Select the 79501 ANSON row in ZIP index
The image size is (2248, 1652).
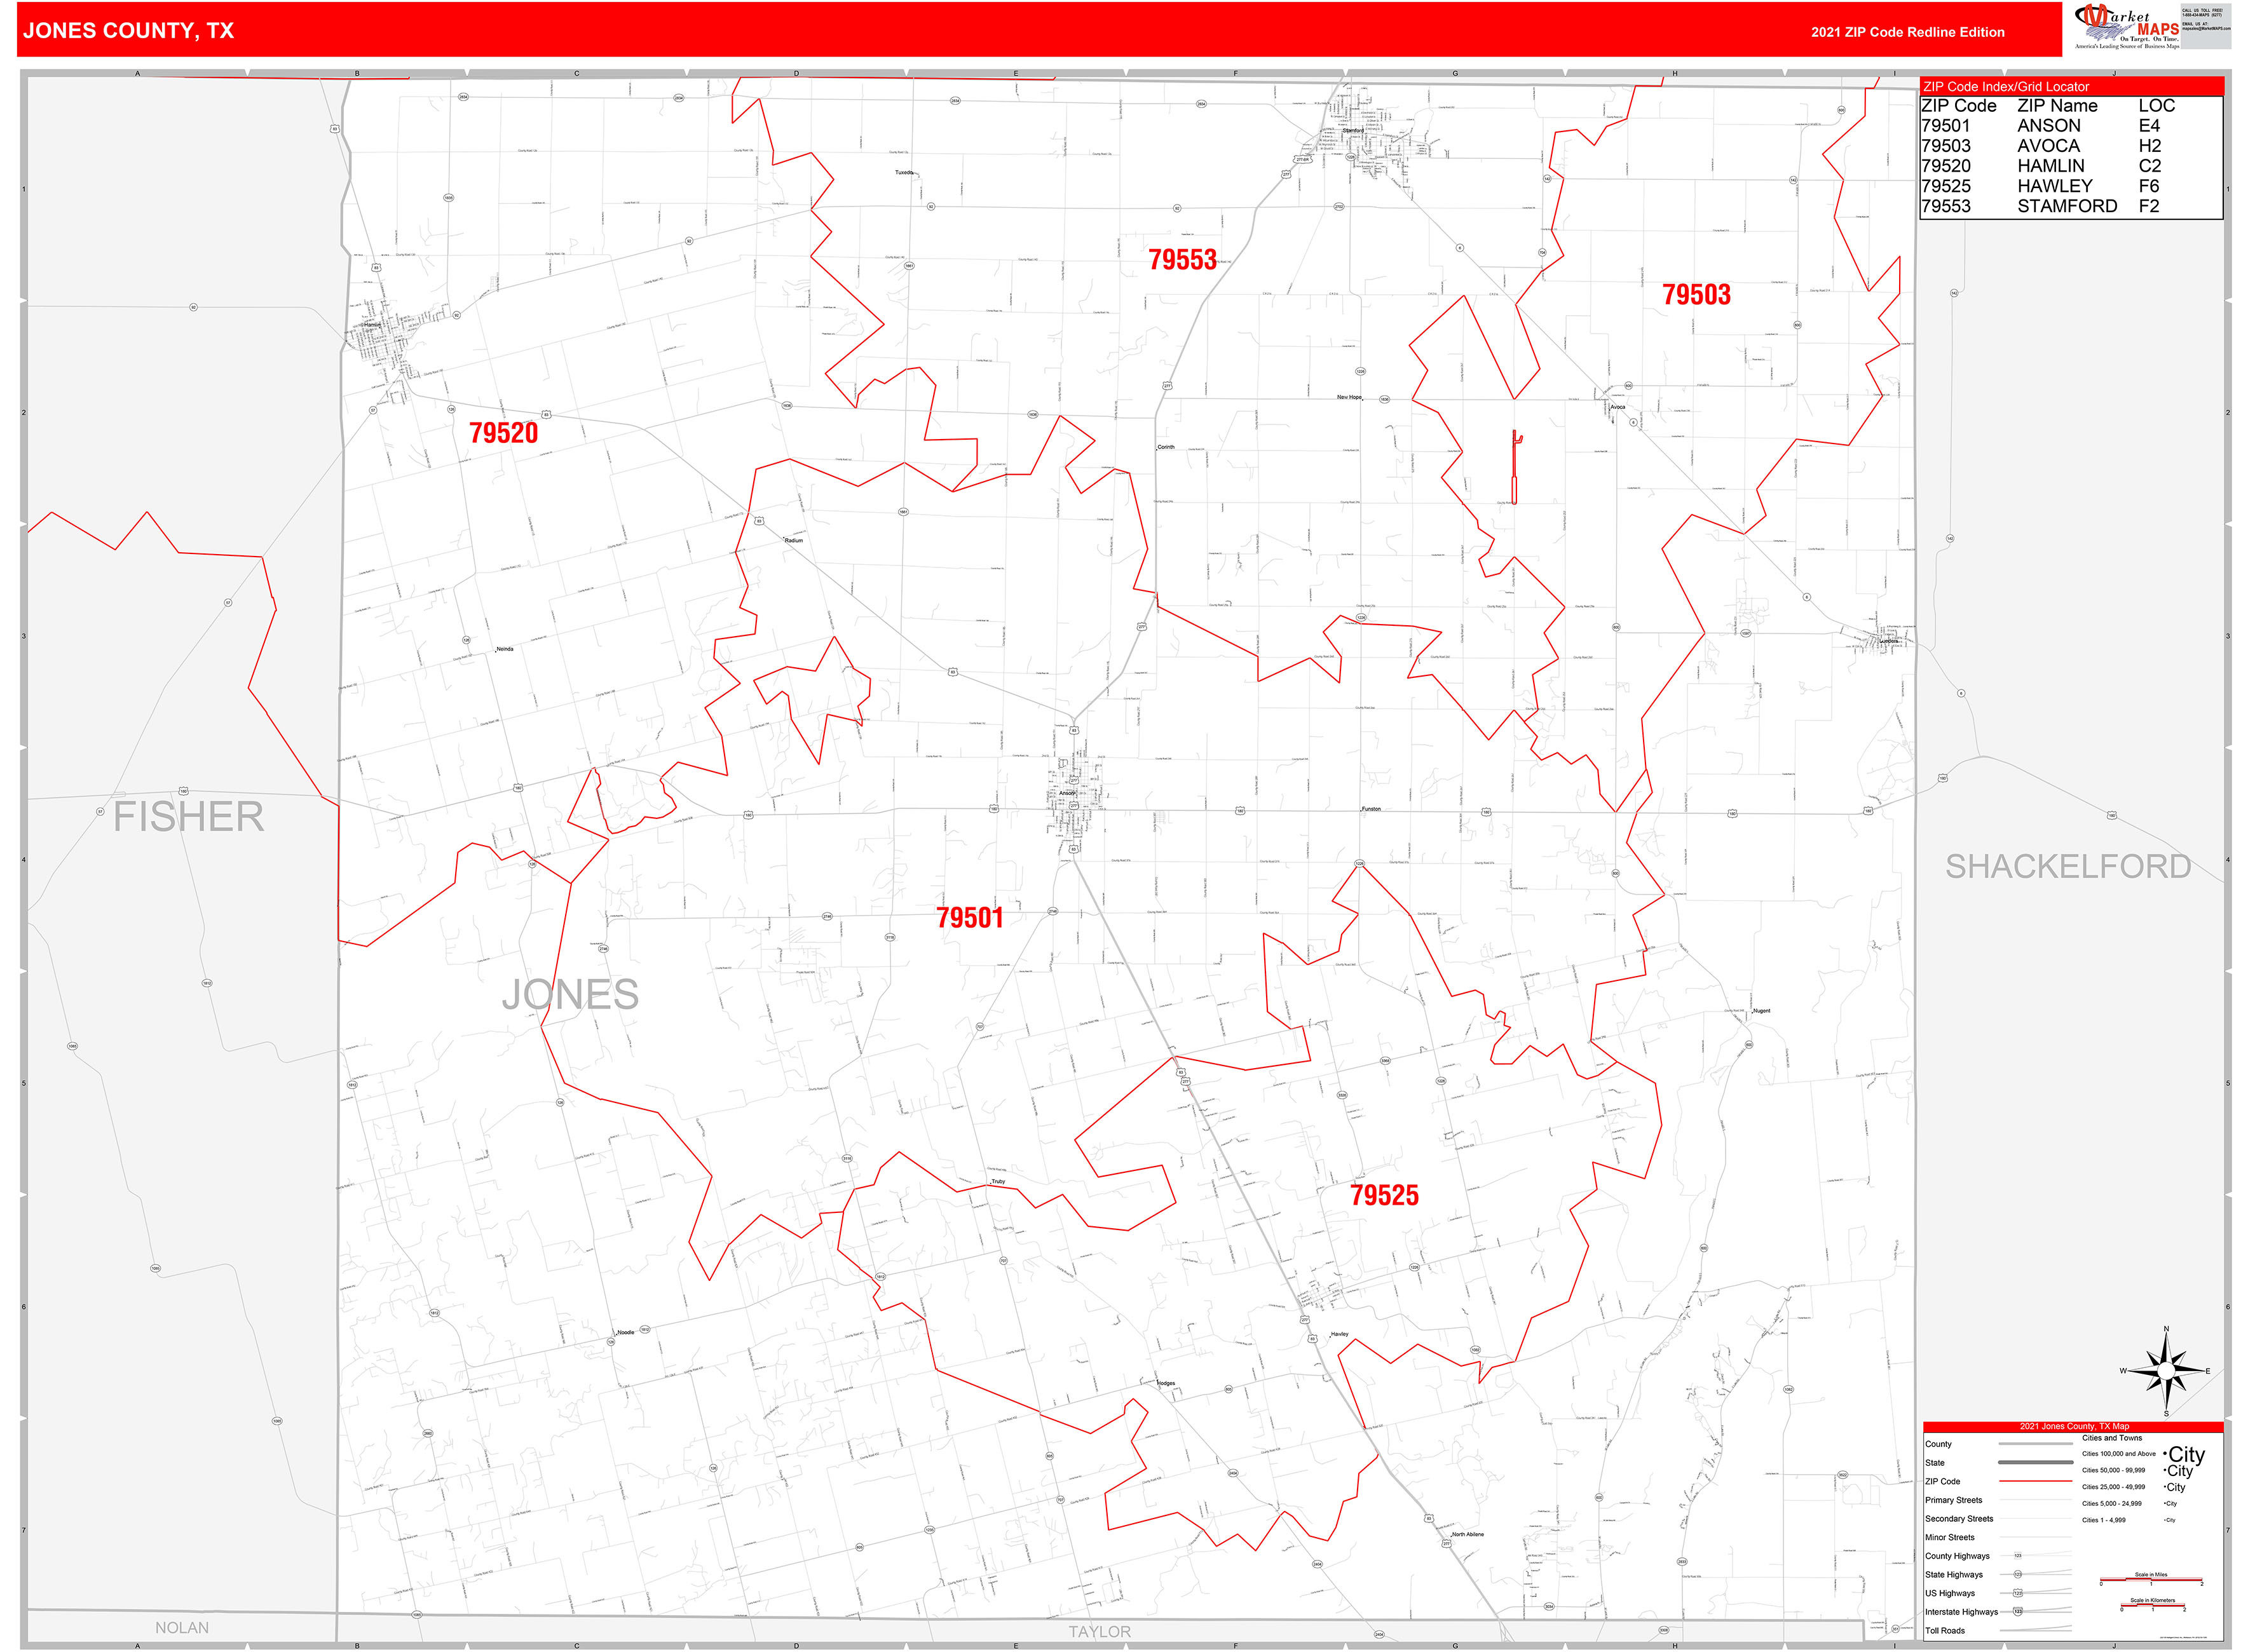[2030, 126]
